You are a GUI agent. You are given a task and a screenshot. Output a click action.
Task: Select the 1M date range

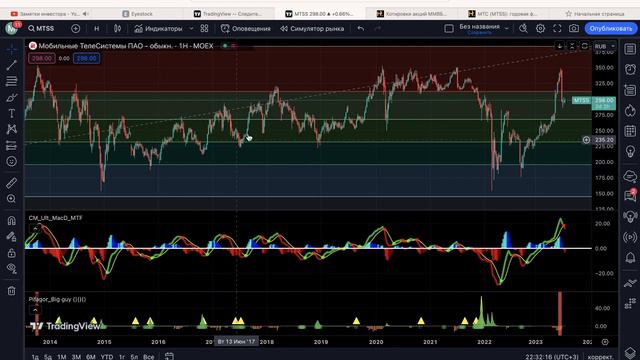(62, 357)
